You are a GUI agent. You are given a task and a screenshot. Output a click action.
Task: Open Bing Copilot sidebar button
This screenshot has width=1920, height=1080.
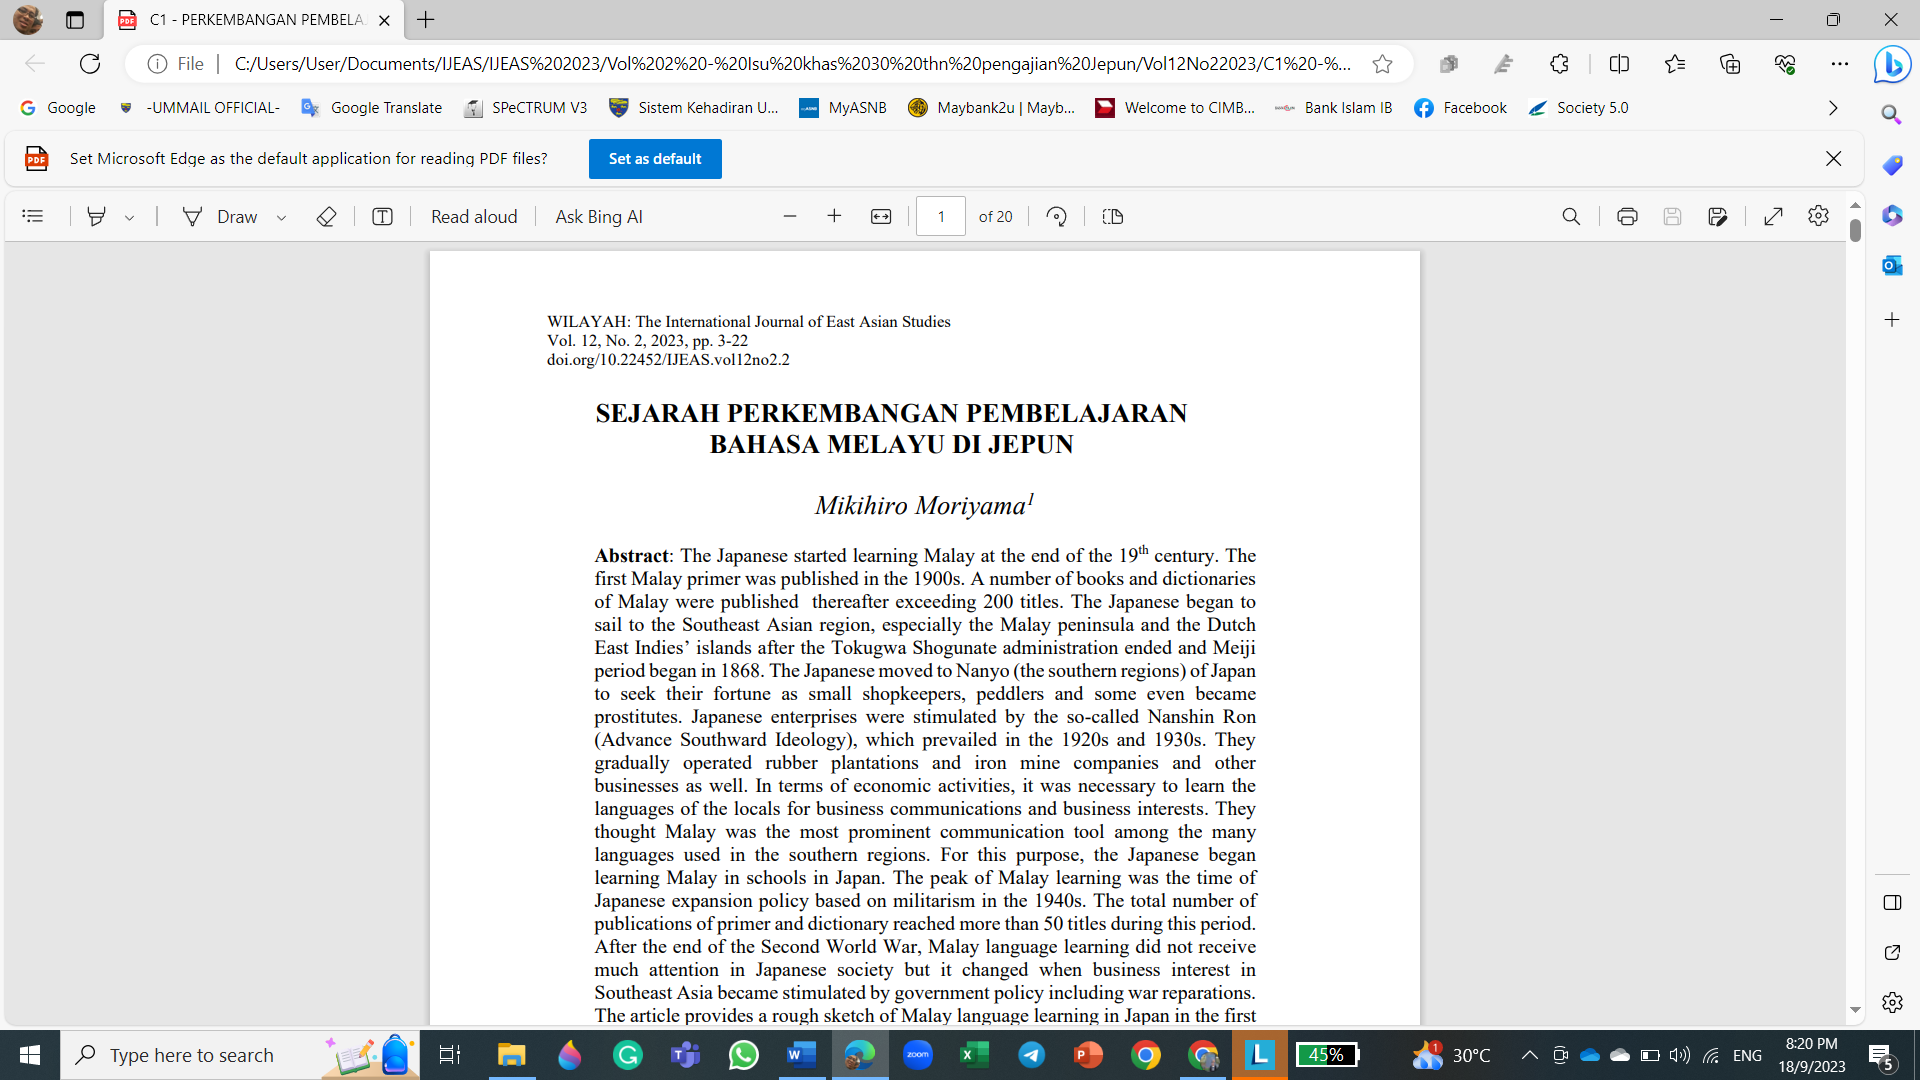1892,65
